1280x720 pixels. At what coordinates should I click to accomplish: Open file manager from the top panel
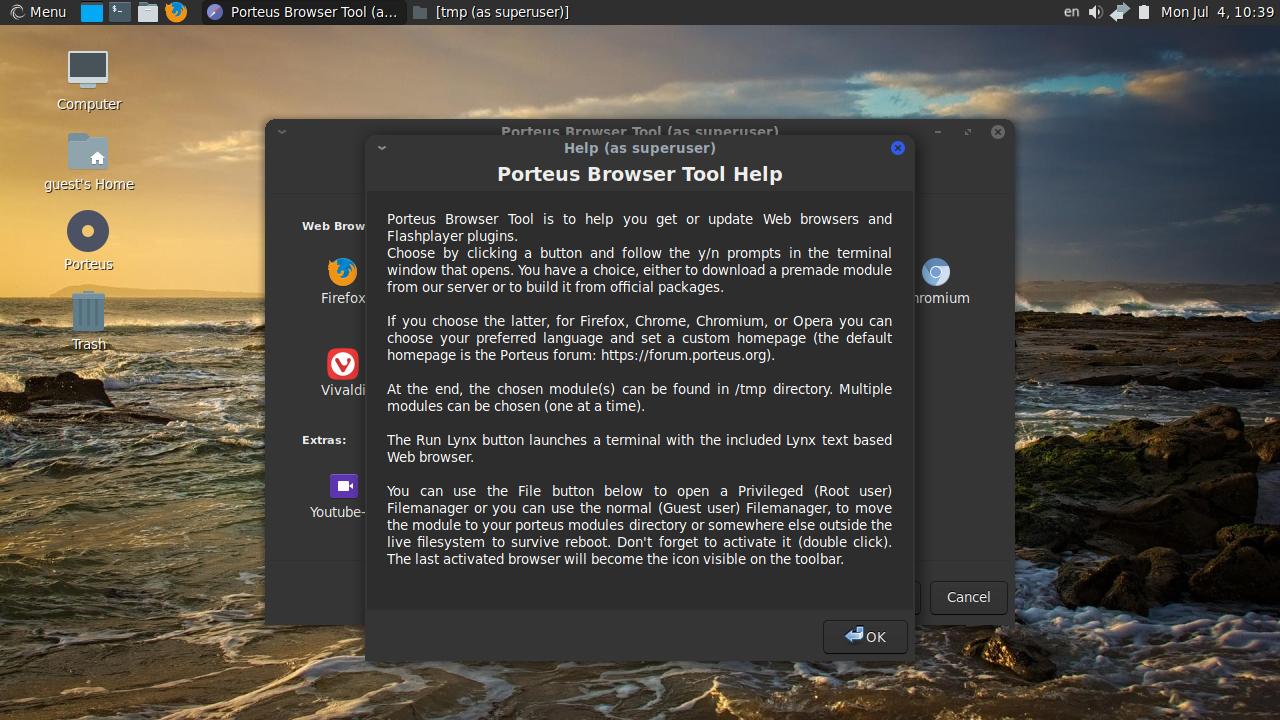point(147,12)
